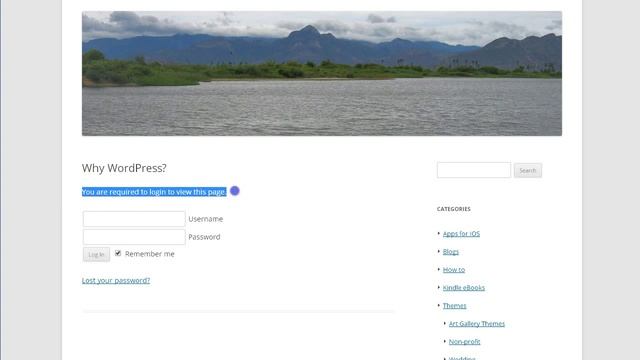The image size is (640, 360).
Task: Open the How to category link
Action: click(454, 269)
